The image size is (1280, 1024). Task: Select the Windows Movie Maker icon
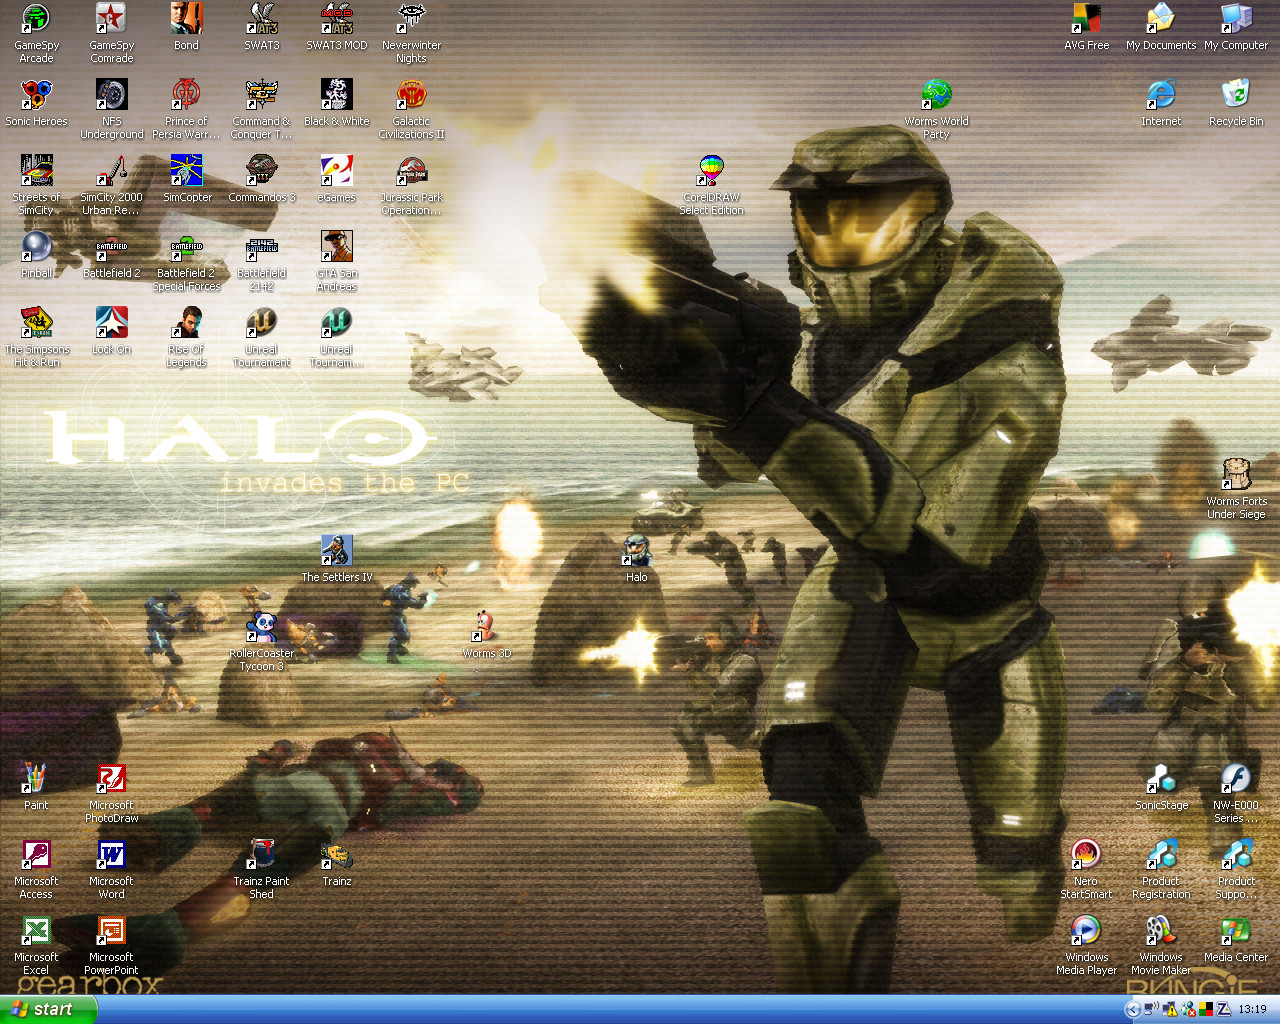click(x=1161, y=945)
